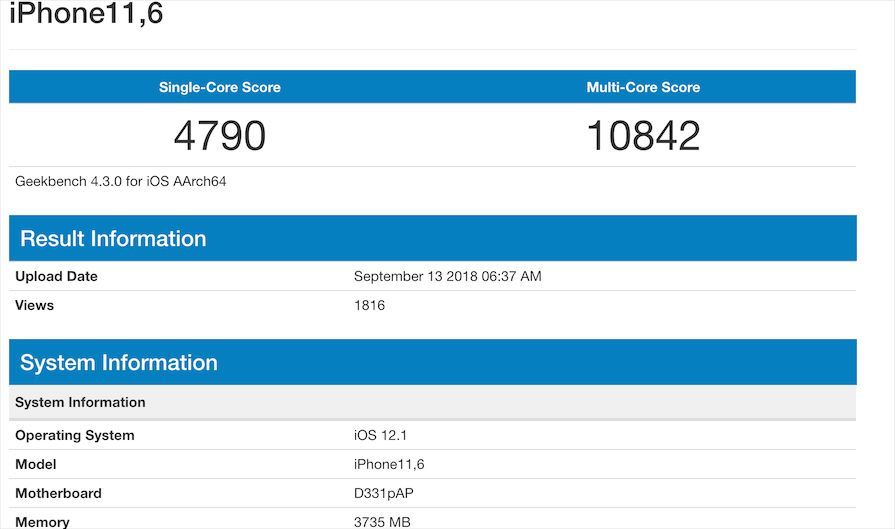Select the Views label
This screenshot has height=529, width=895.
pos(34,305)
